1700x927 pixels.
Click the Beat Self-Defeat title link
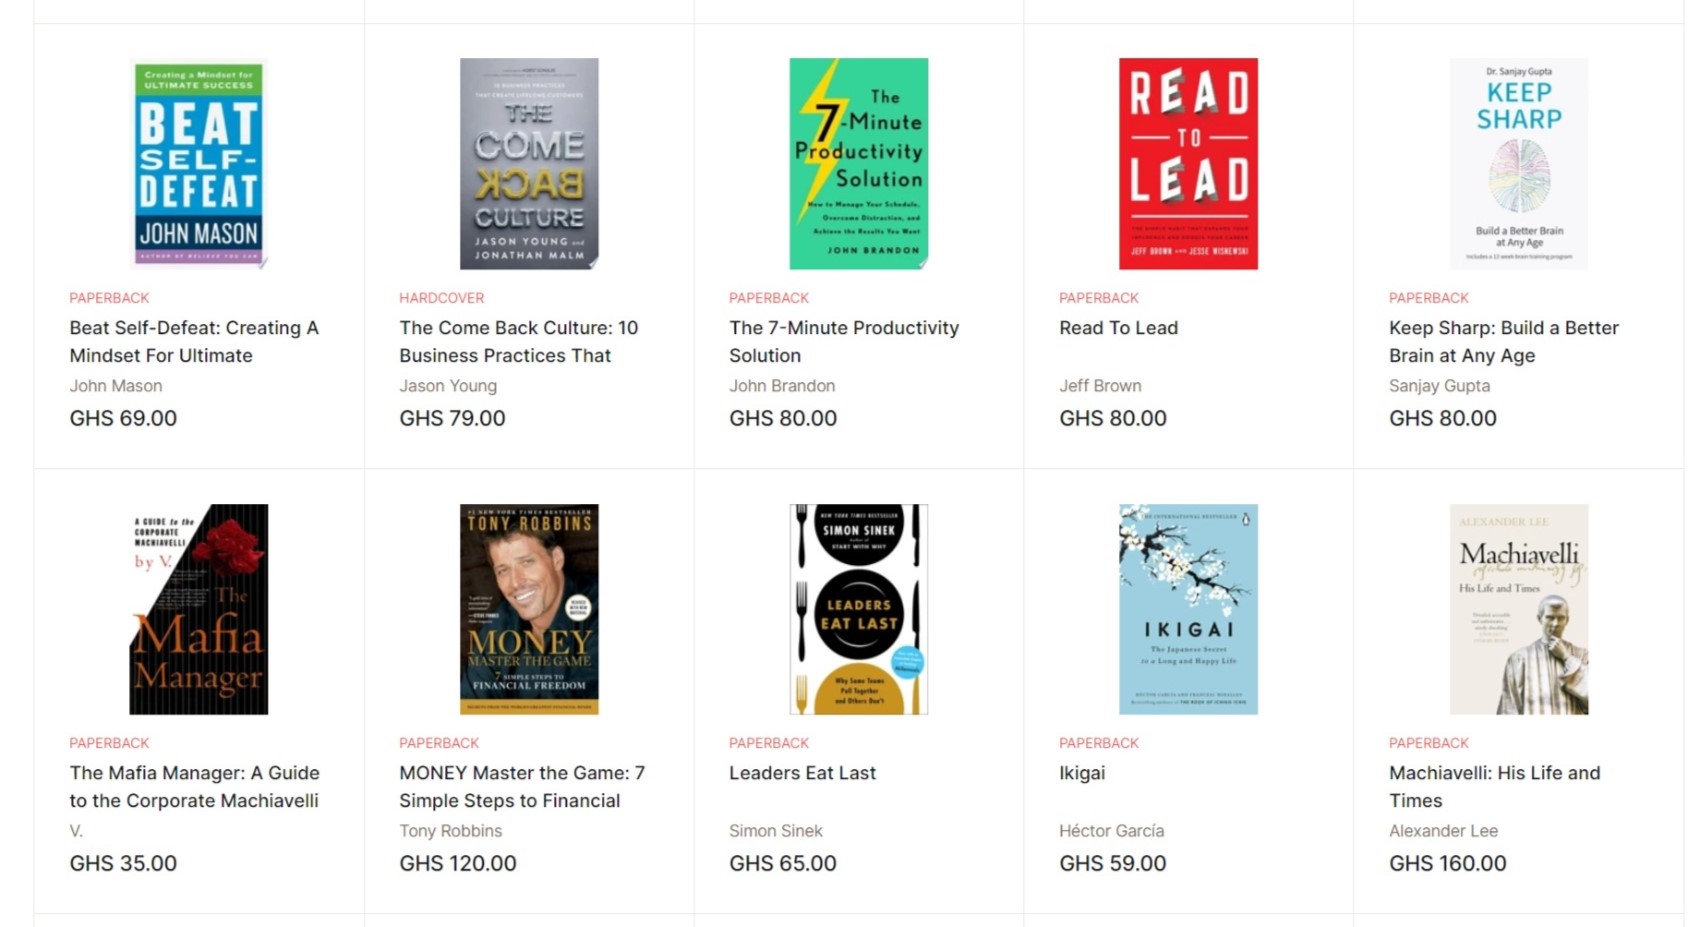pyautogui.click(x=194, y=342)
